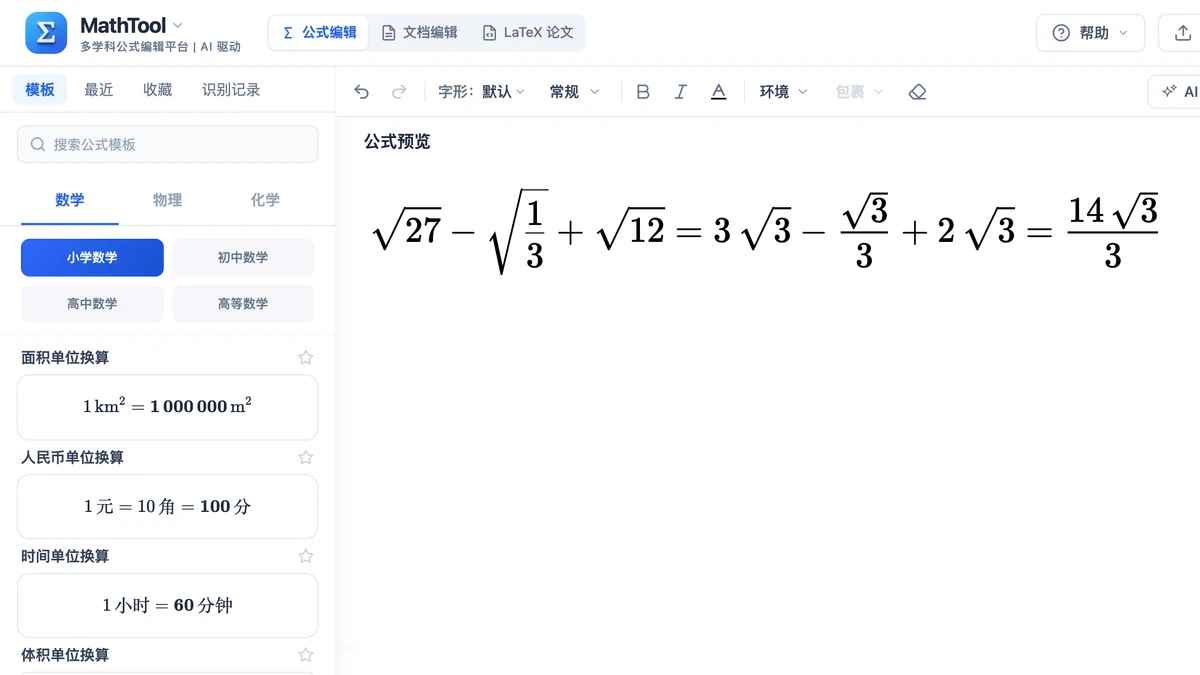Select the 最近 sidebar tab
The width and height of the screenshot is (1200, 675).
99,90
